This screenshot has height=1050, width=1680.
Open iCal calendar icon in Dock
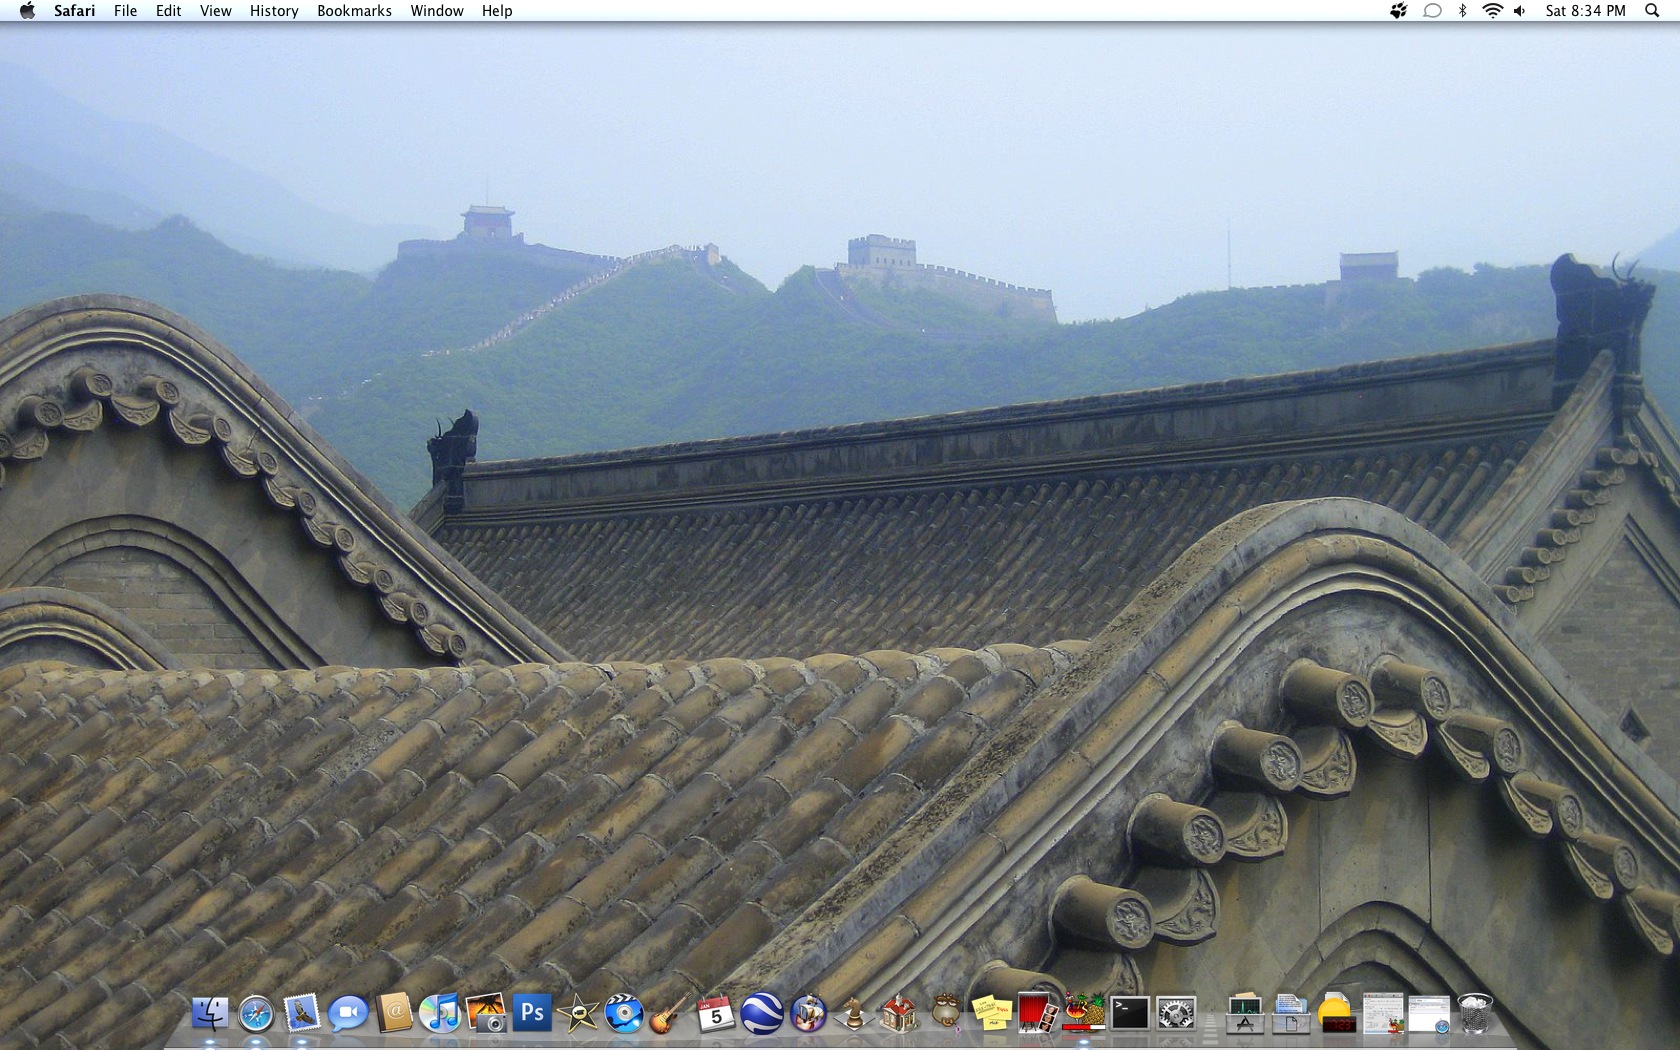[x=716, y=1014]
